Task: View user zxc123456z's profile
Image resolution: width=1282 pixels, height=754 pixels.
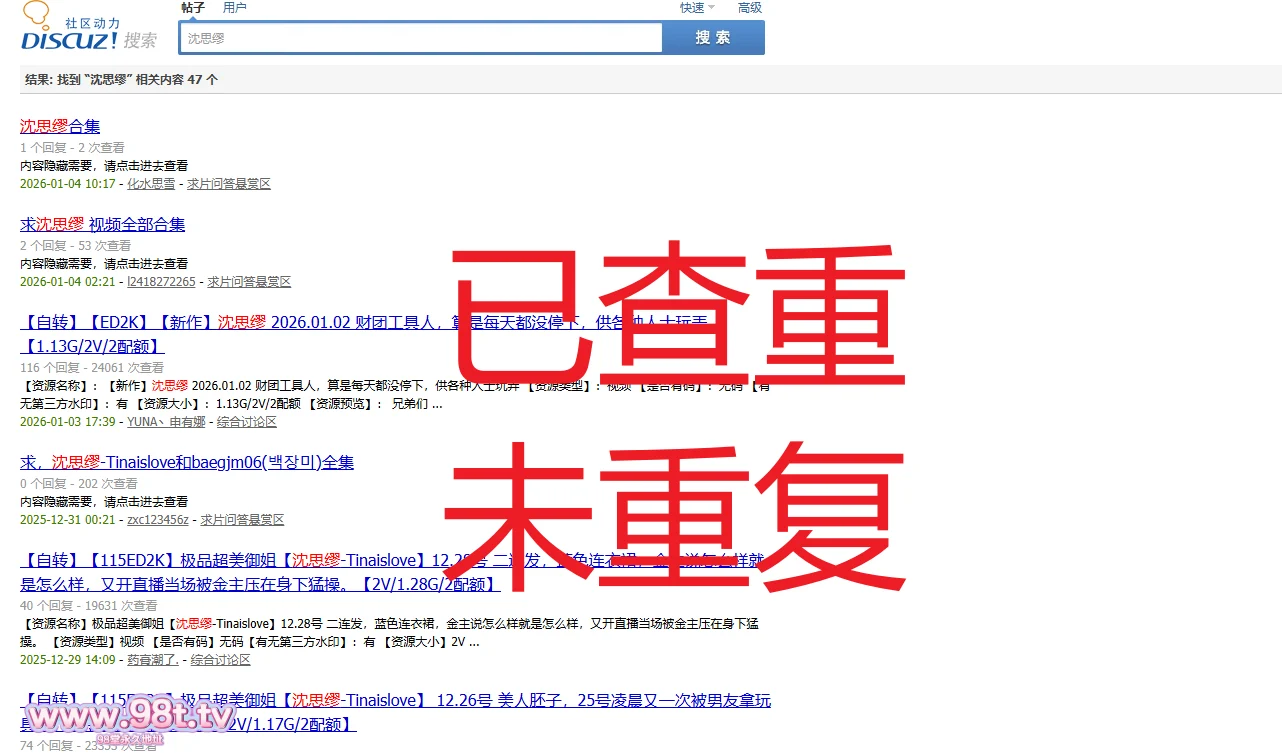Action: click(157, 520)
